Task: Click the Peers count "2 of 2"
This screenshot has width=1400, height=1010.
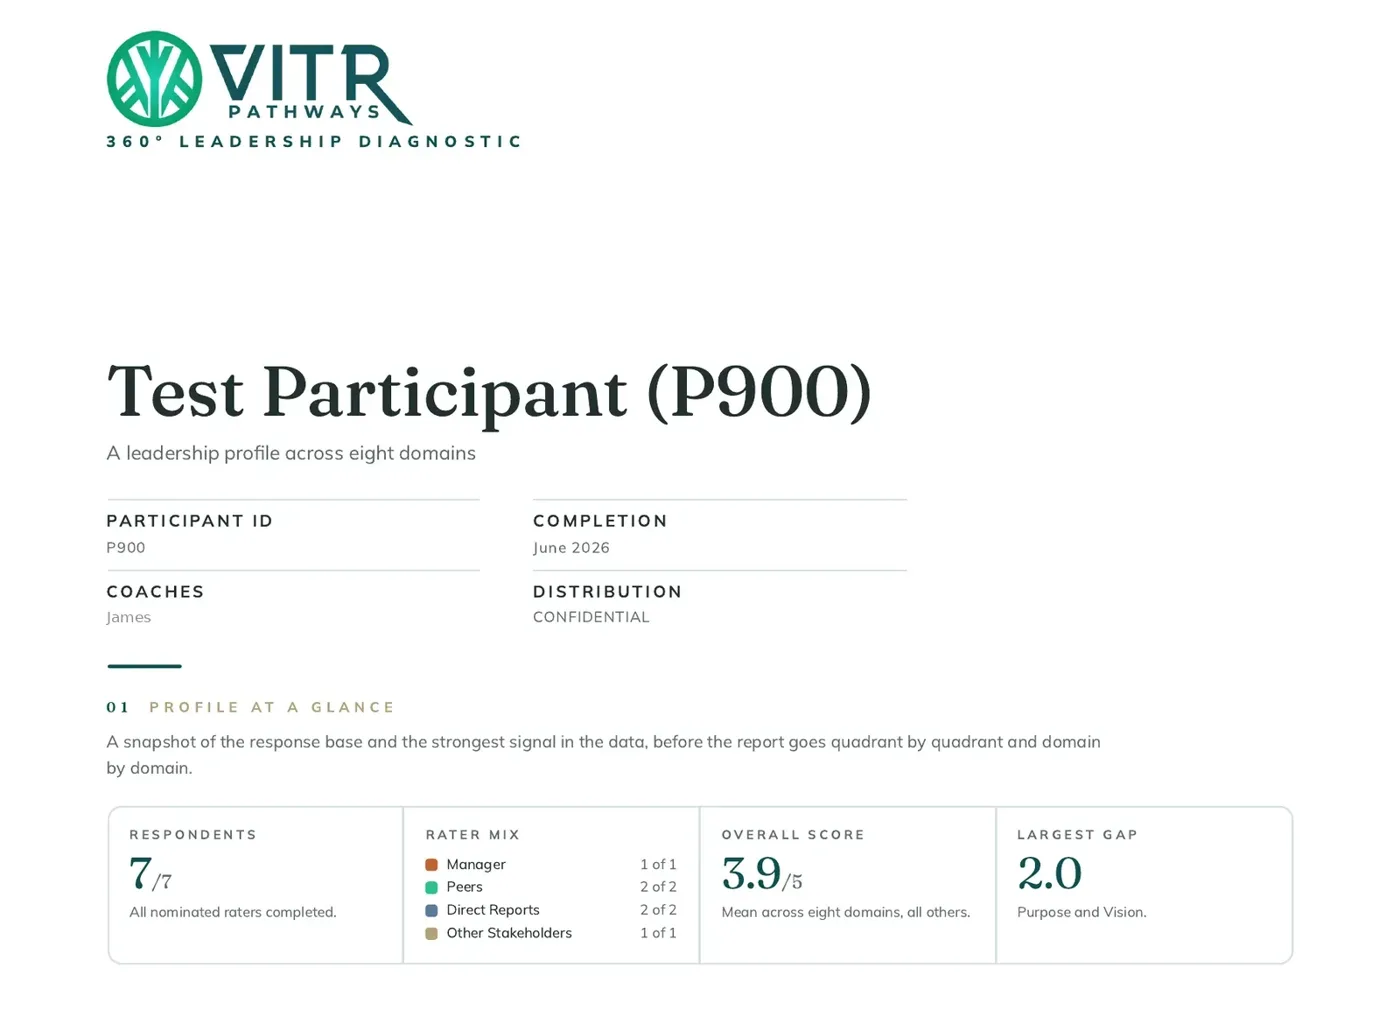Action: 658,887
